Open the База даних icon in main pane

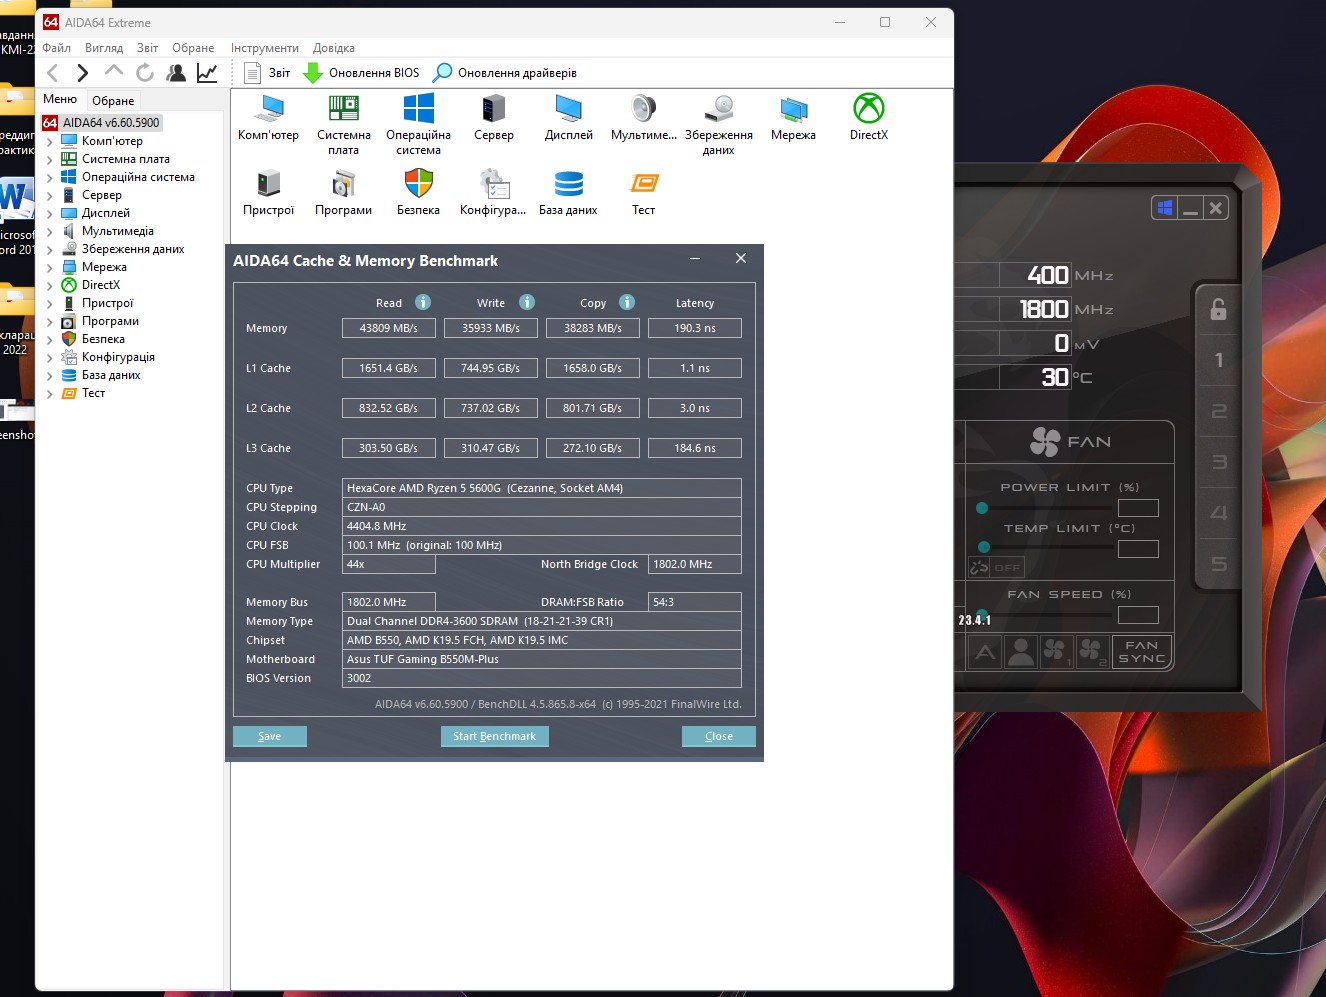[x=568, y=183]
